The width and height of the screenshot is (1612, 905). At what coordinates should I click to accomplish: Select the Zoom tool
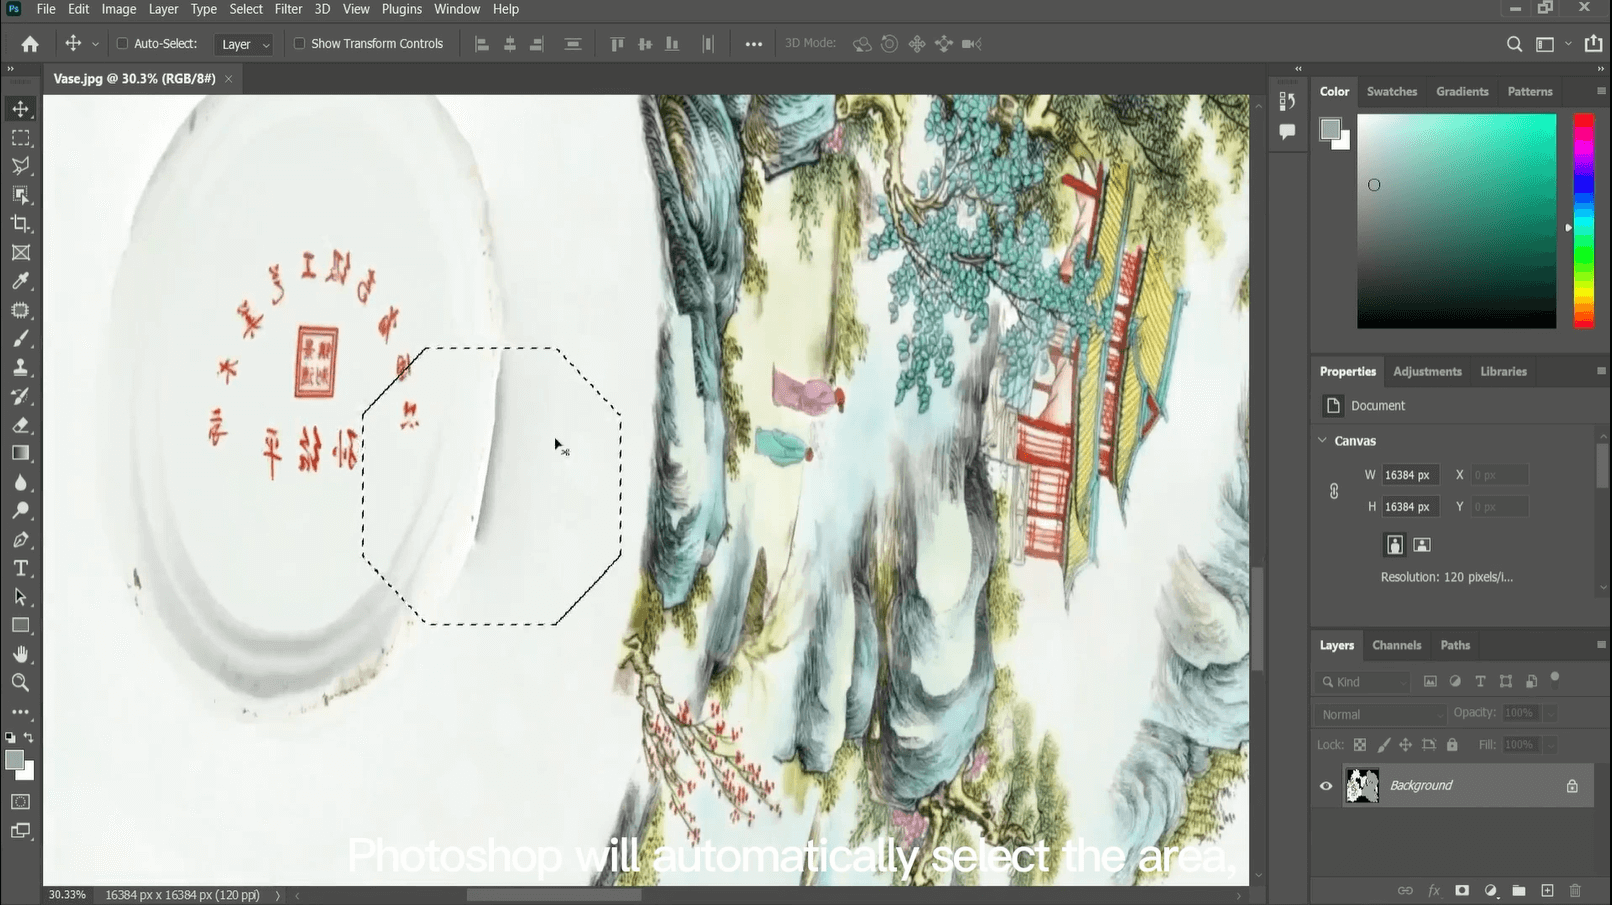point(20,683)
